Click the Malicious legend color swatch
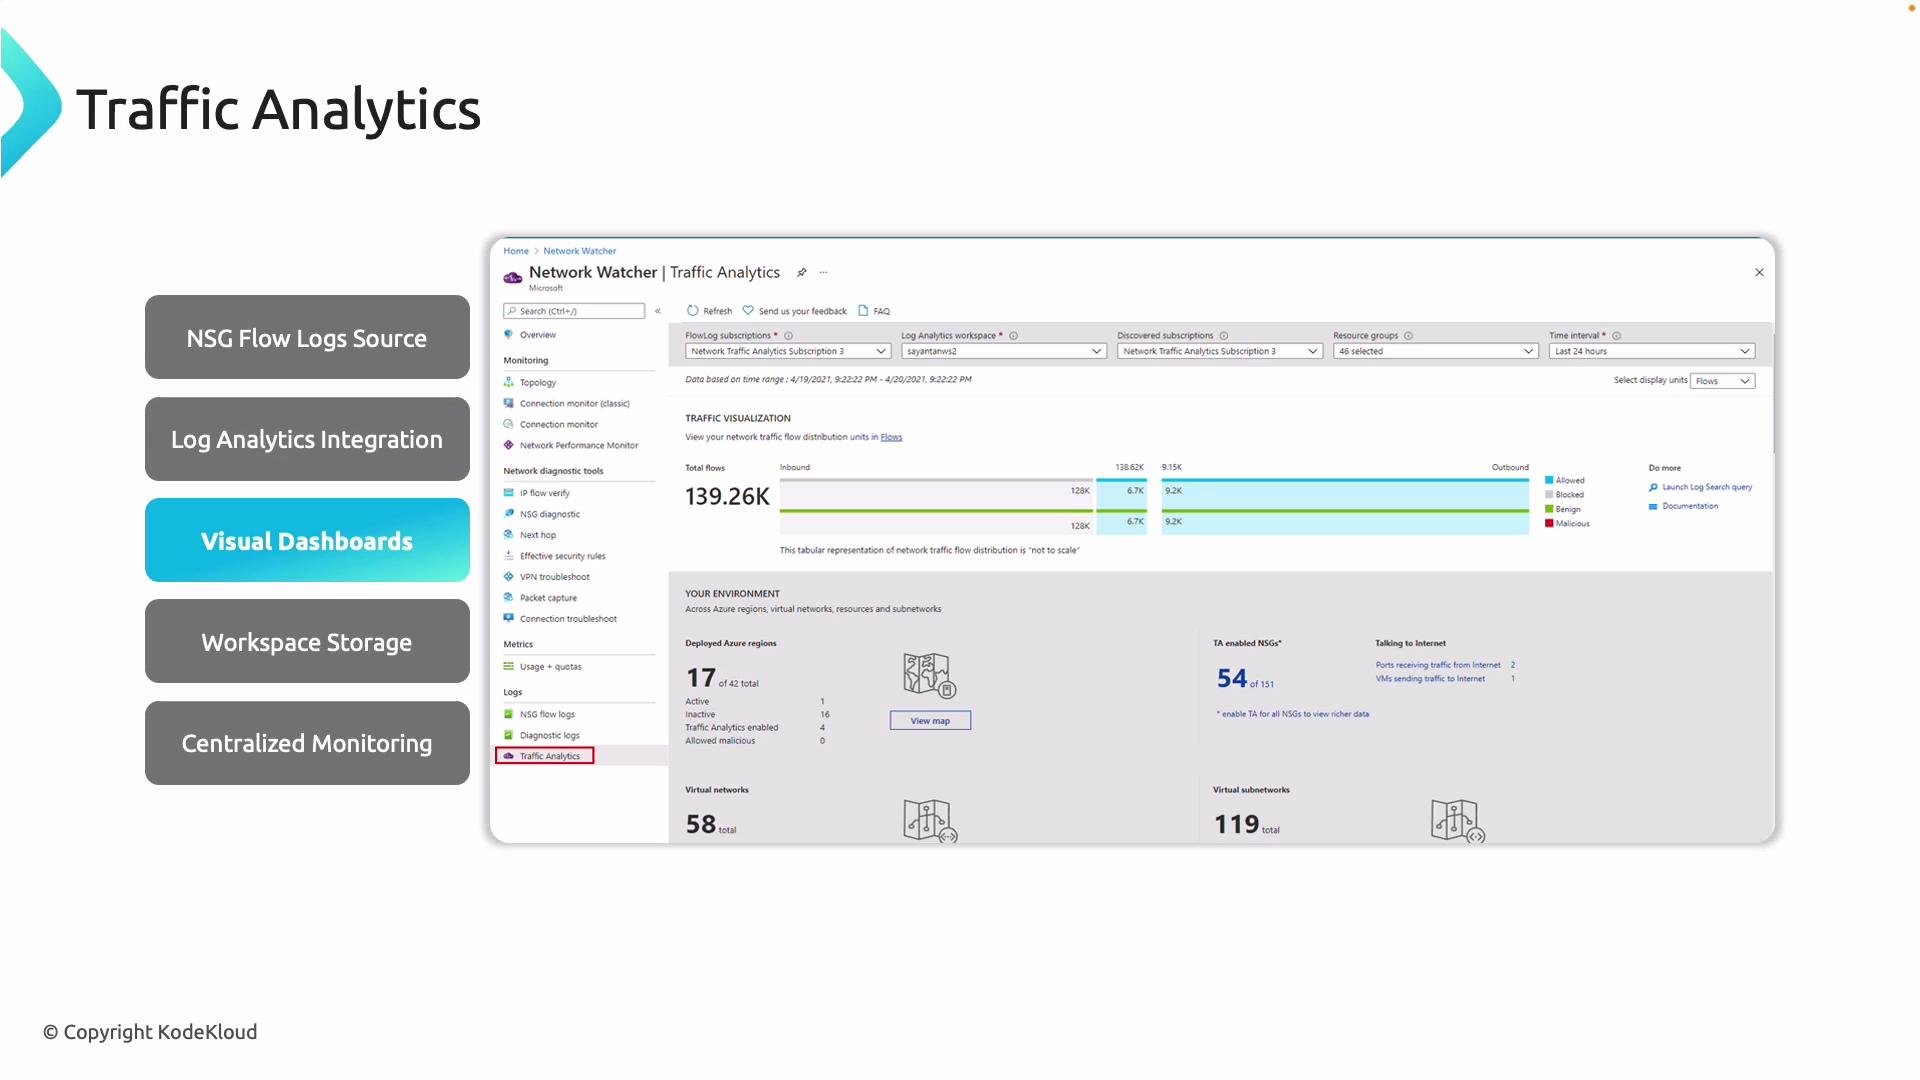The height and width of the screenshot is (1080, 1920). pos(1549,523)
